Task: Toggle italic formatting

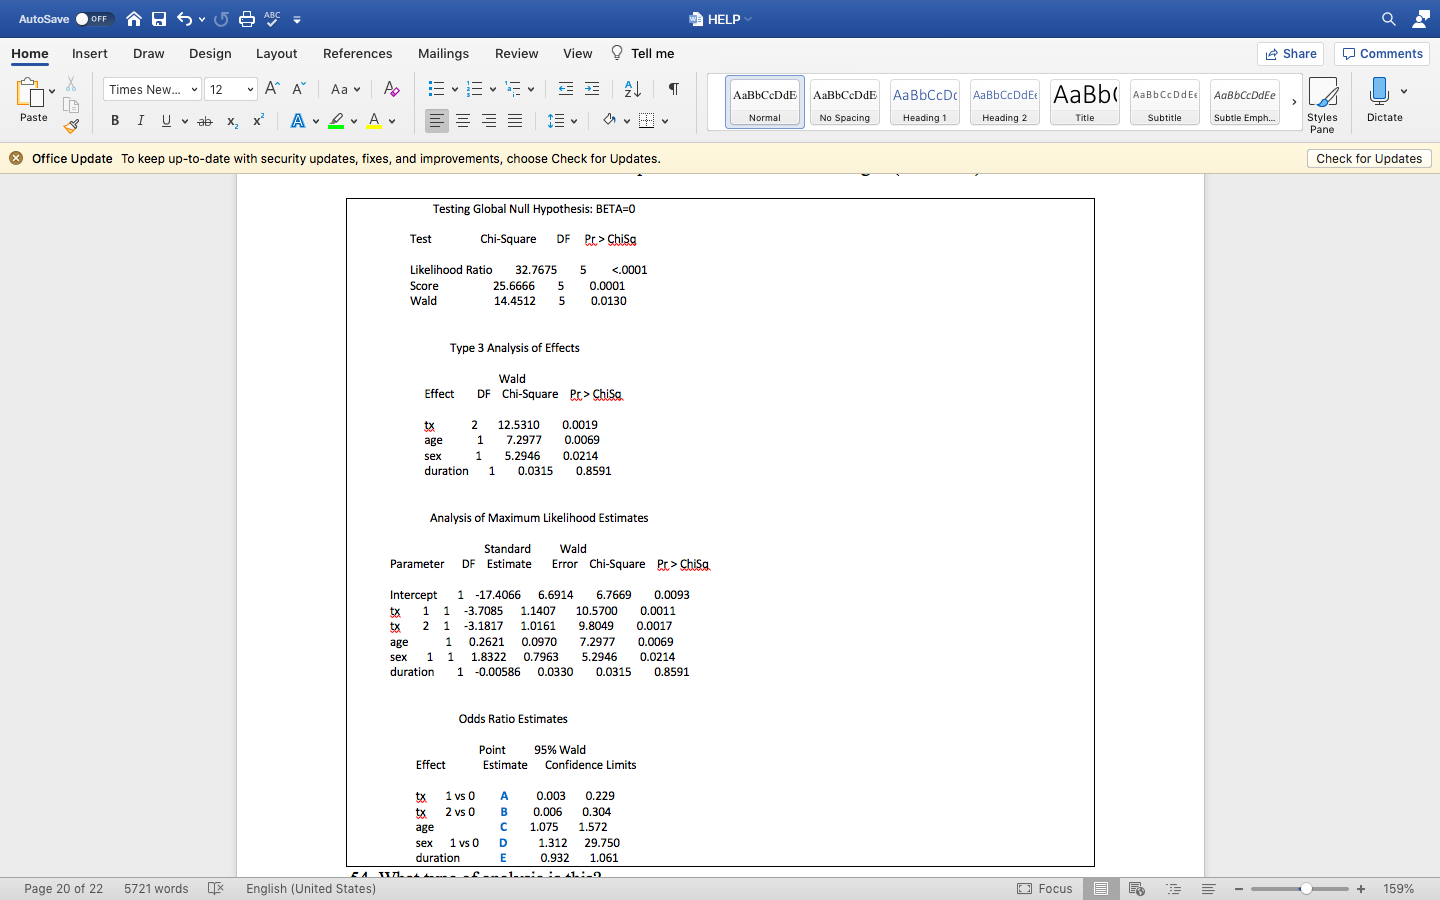Action: pos(140,121)
